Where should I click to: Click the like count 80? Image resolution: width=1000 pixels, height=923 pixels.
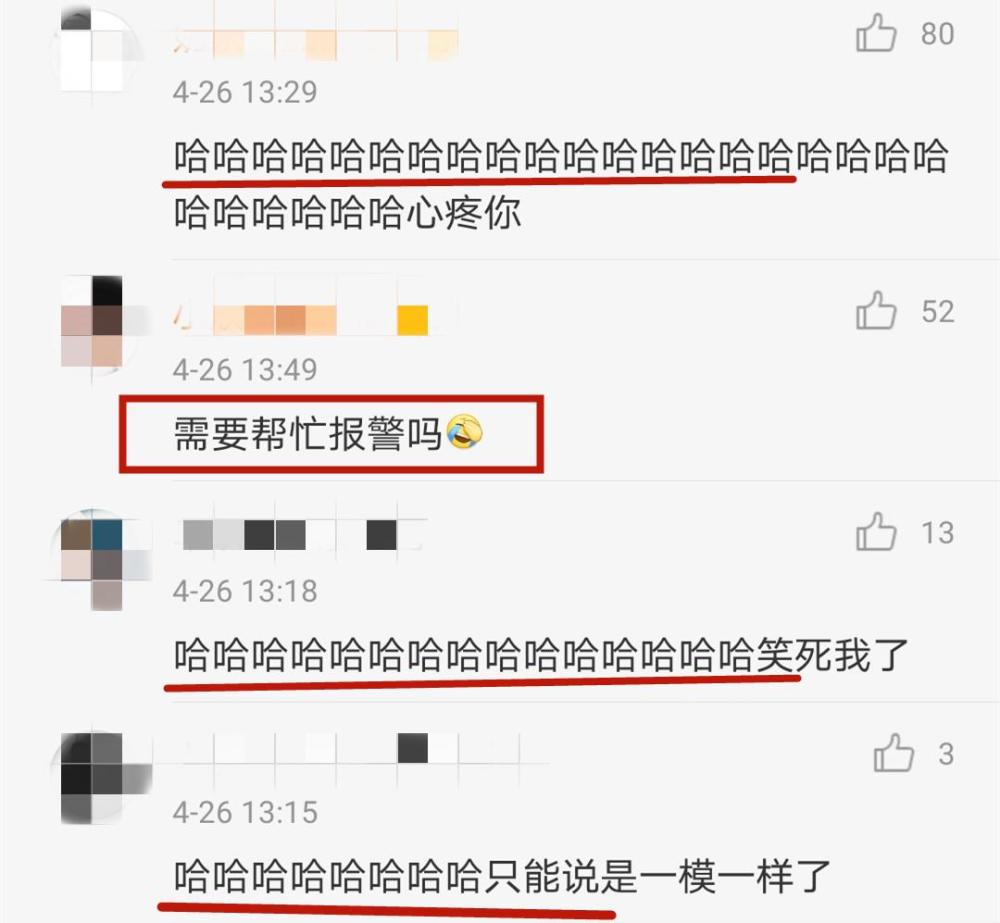[x=938, y=33]
